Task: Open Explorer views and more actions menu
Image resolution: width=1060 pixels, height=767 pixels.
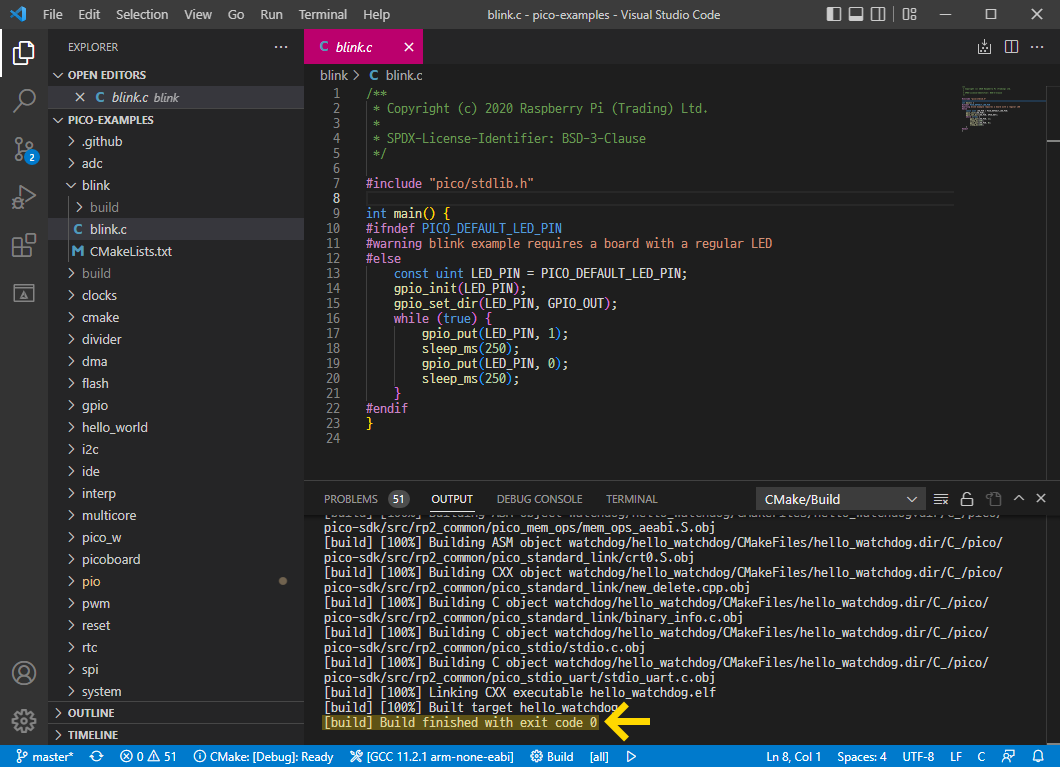Action: pos(281,47)
